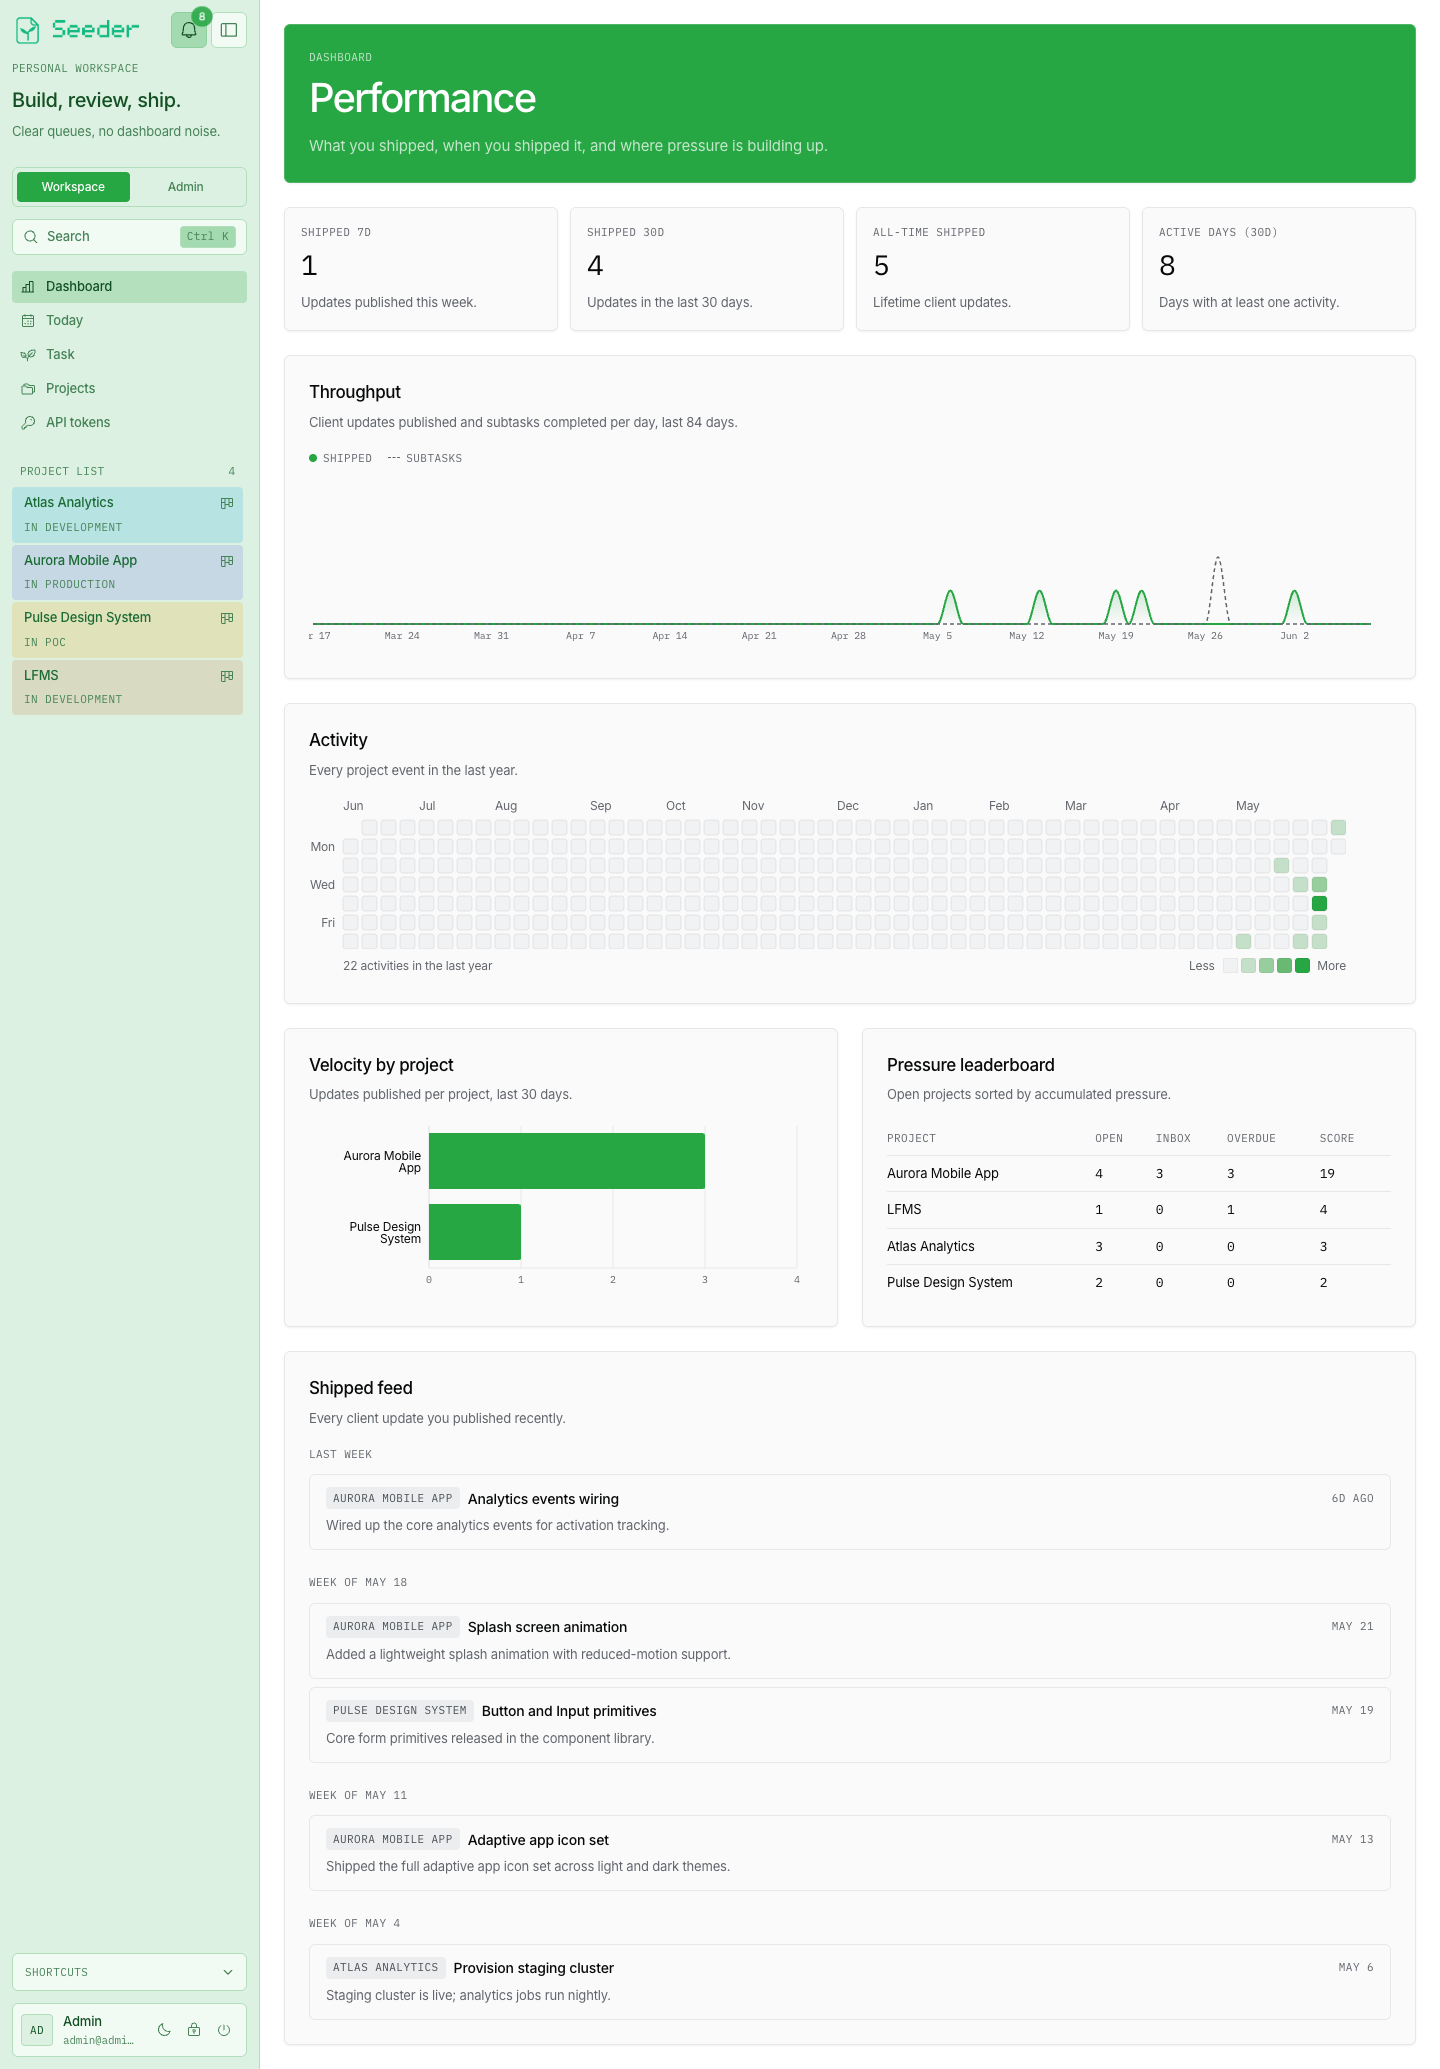Click the power icon to log out

224,2030
